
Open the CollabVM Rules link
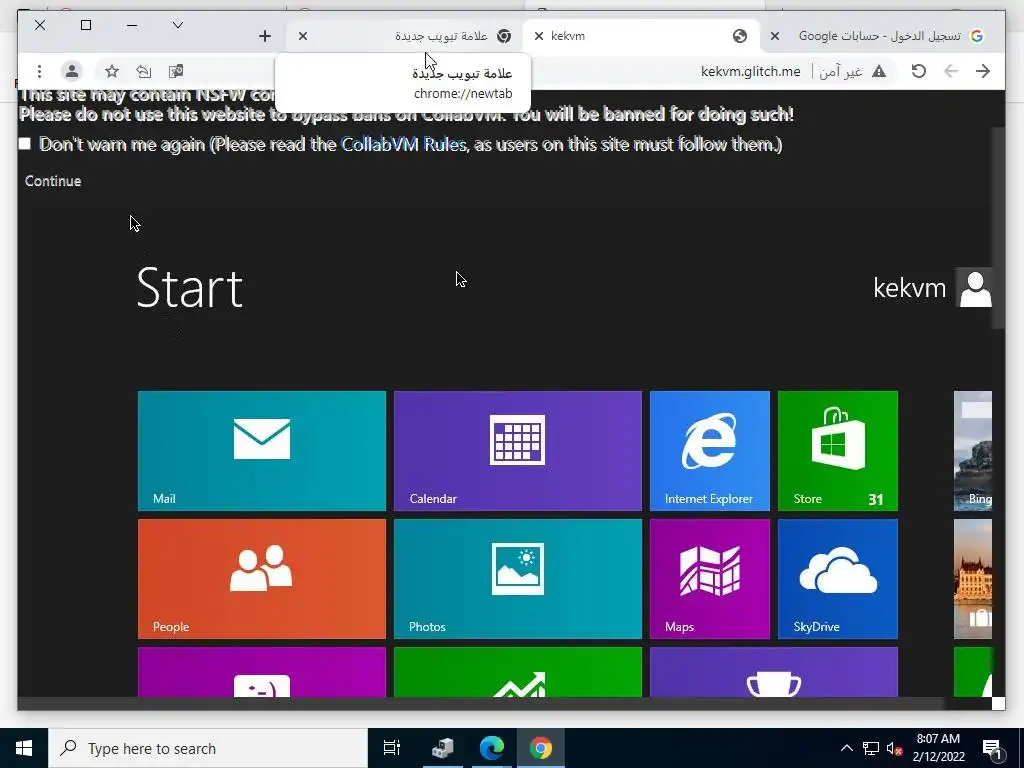coord(404,144)
